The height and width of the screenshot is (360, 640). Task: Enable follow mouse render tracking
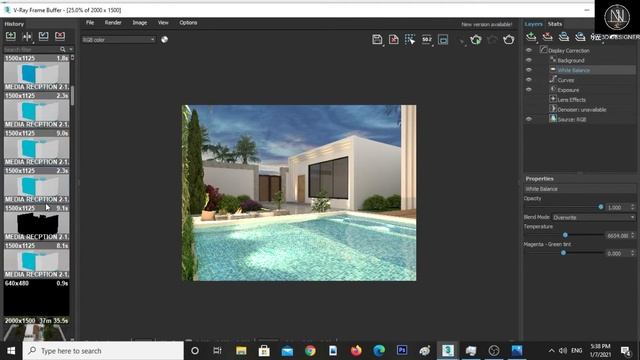click(410, 40)
